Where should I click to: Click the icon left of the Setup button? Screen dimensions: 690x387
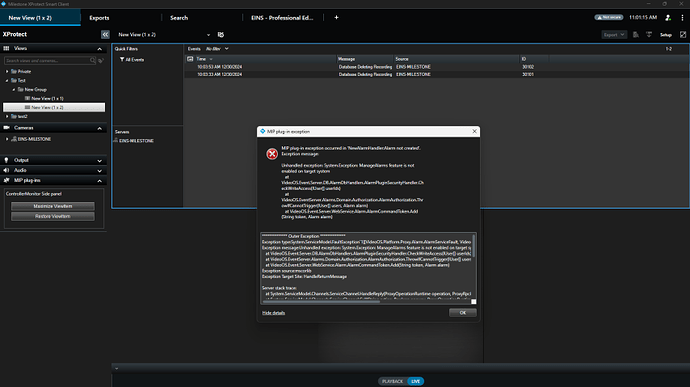(649, 34)
